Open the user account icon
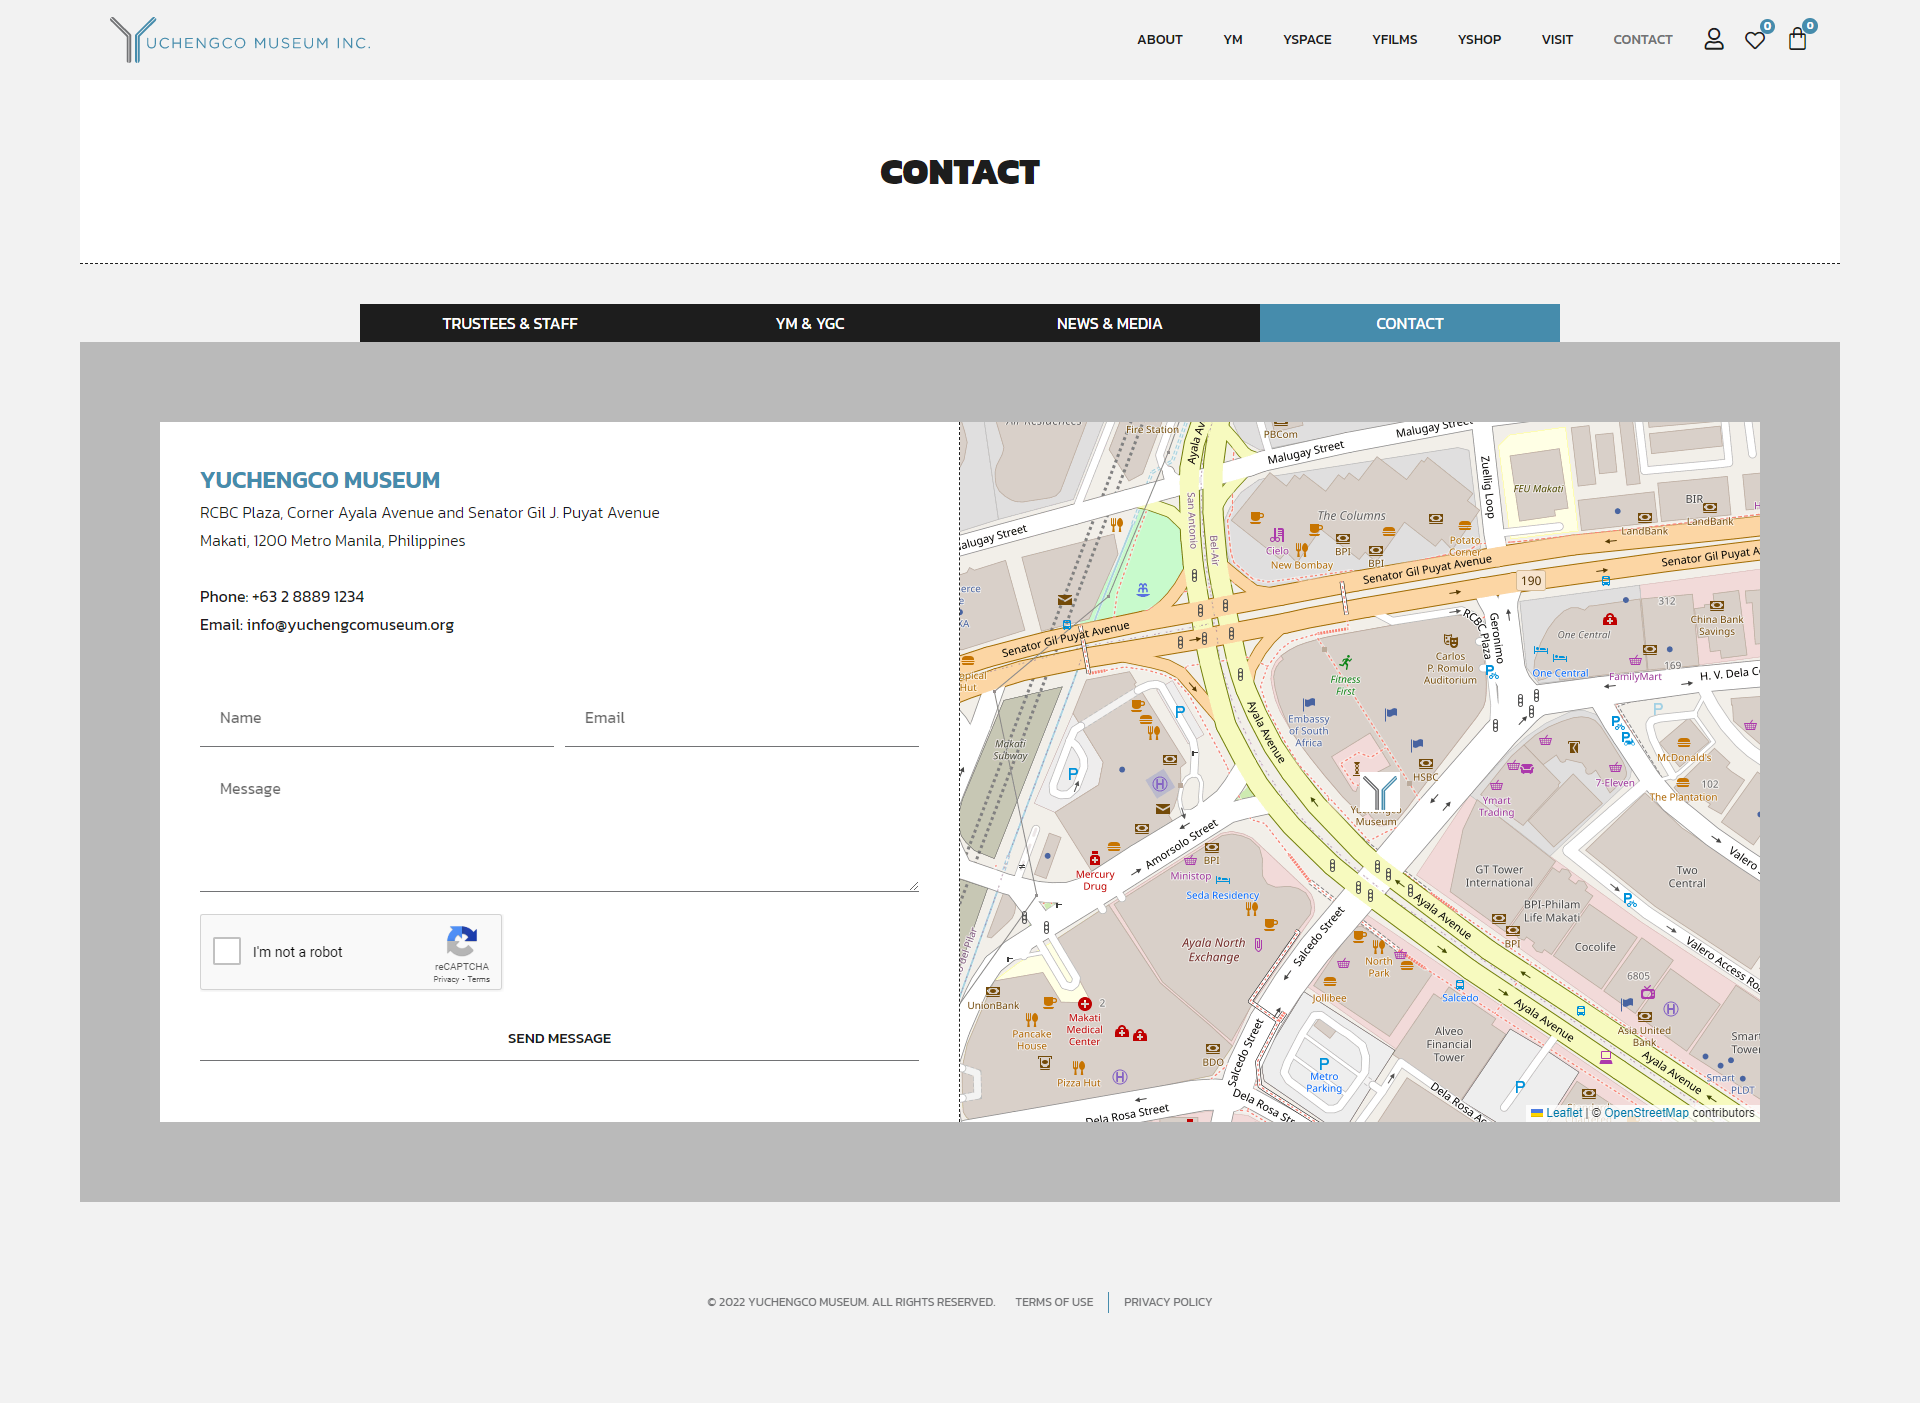 pos(1714,39)
